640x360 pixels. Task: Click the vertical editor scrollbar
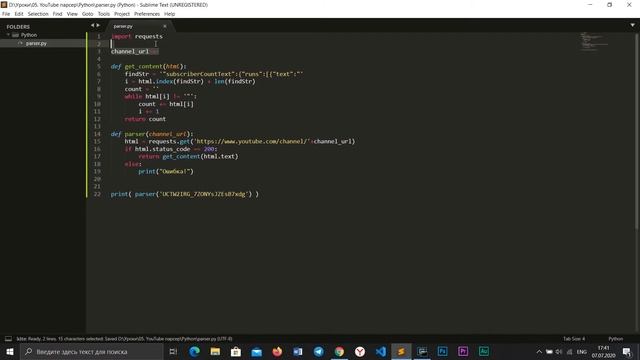pos(637,131)
